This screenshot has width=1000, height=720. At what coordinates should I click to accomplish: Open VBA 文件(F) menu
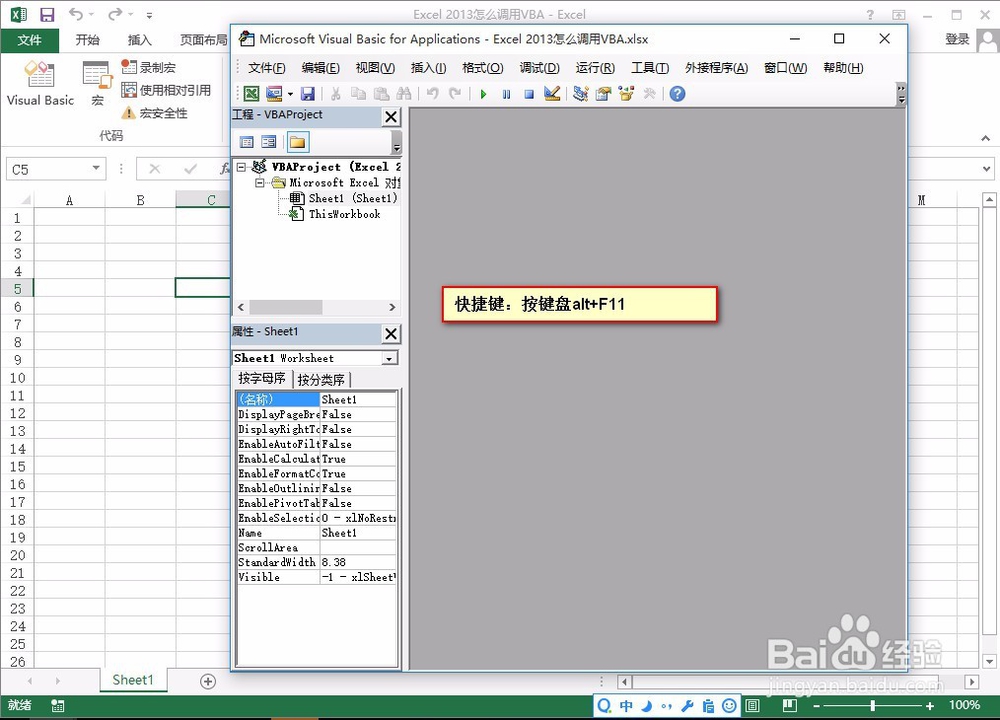pyautogui.click(x=267, y=68)
